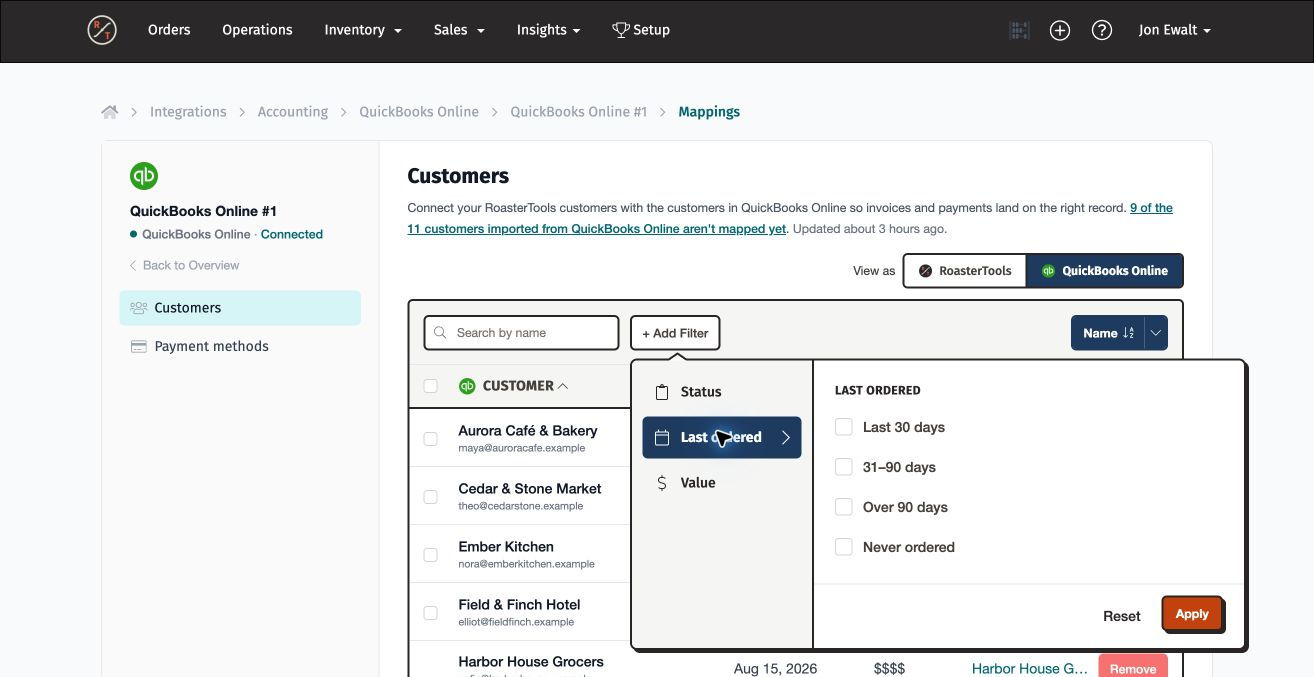Tick the select-all checkbox in the table header
Image resolution: width=1314 pixels, height=677 pixels.
[431, 386]
